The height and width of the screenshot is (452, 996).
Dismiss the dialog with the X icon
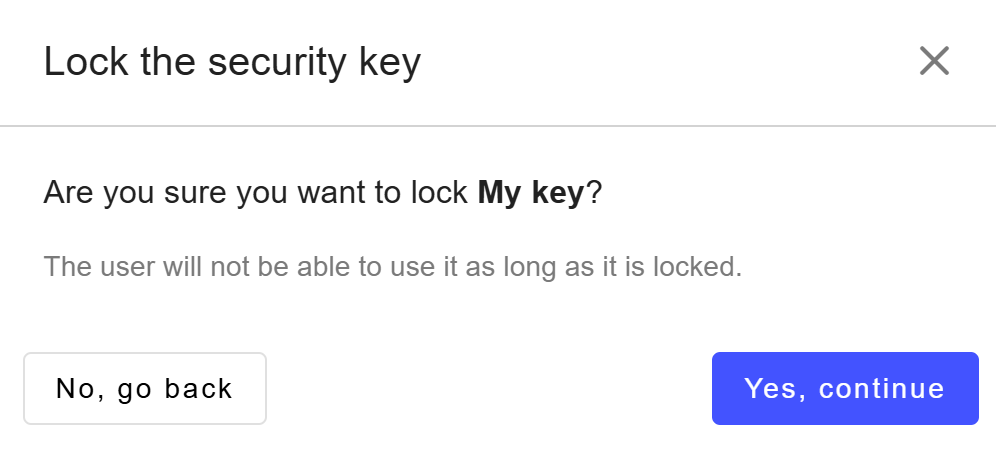point(934,62)
